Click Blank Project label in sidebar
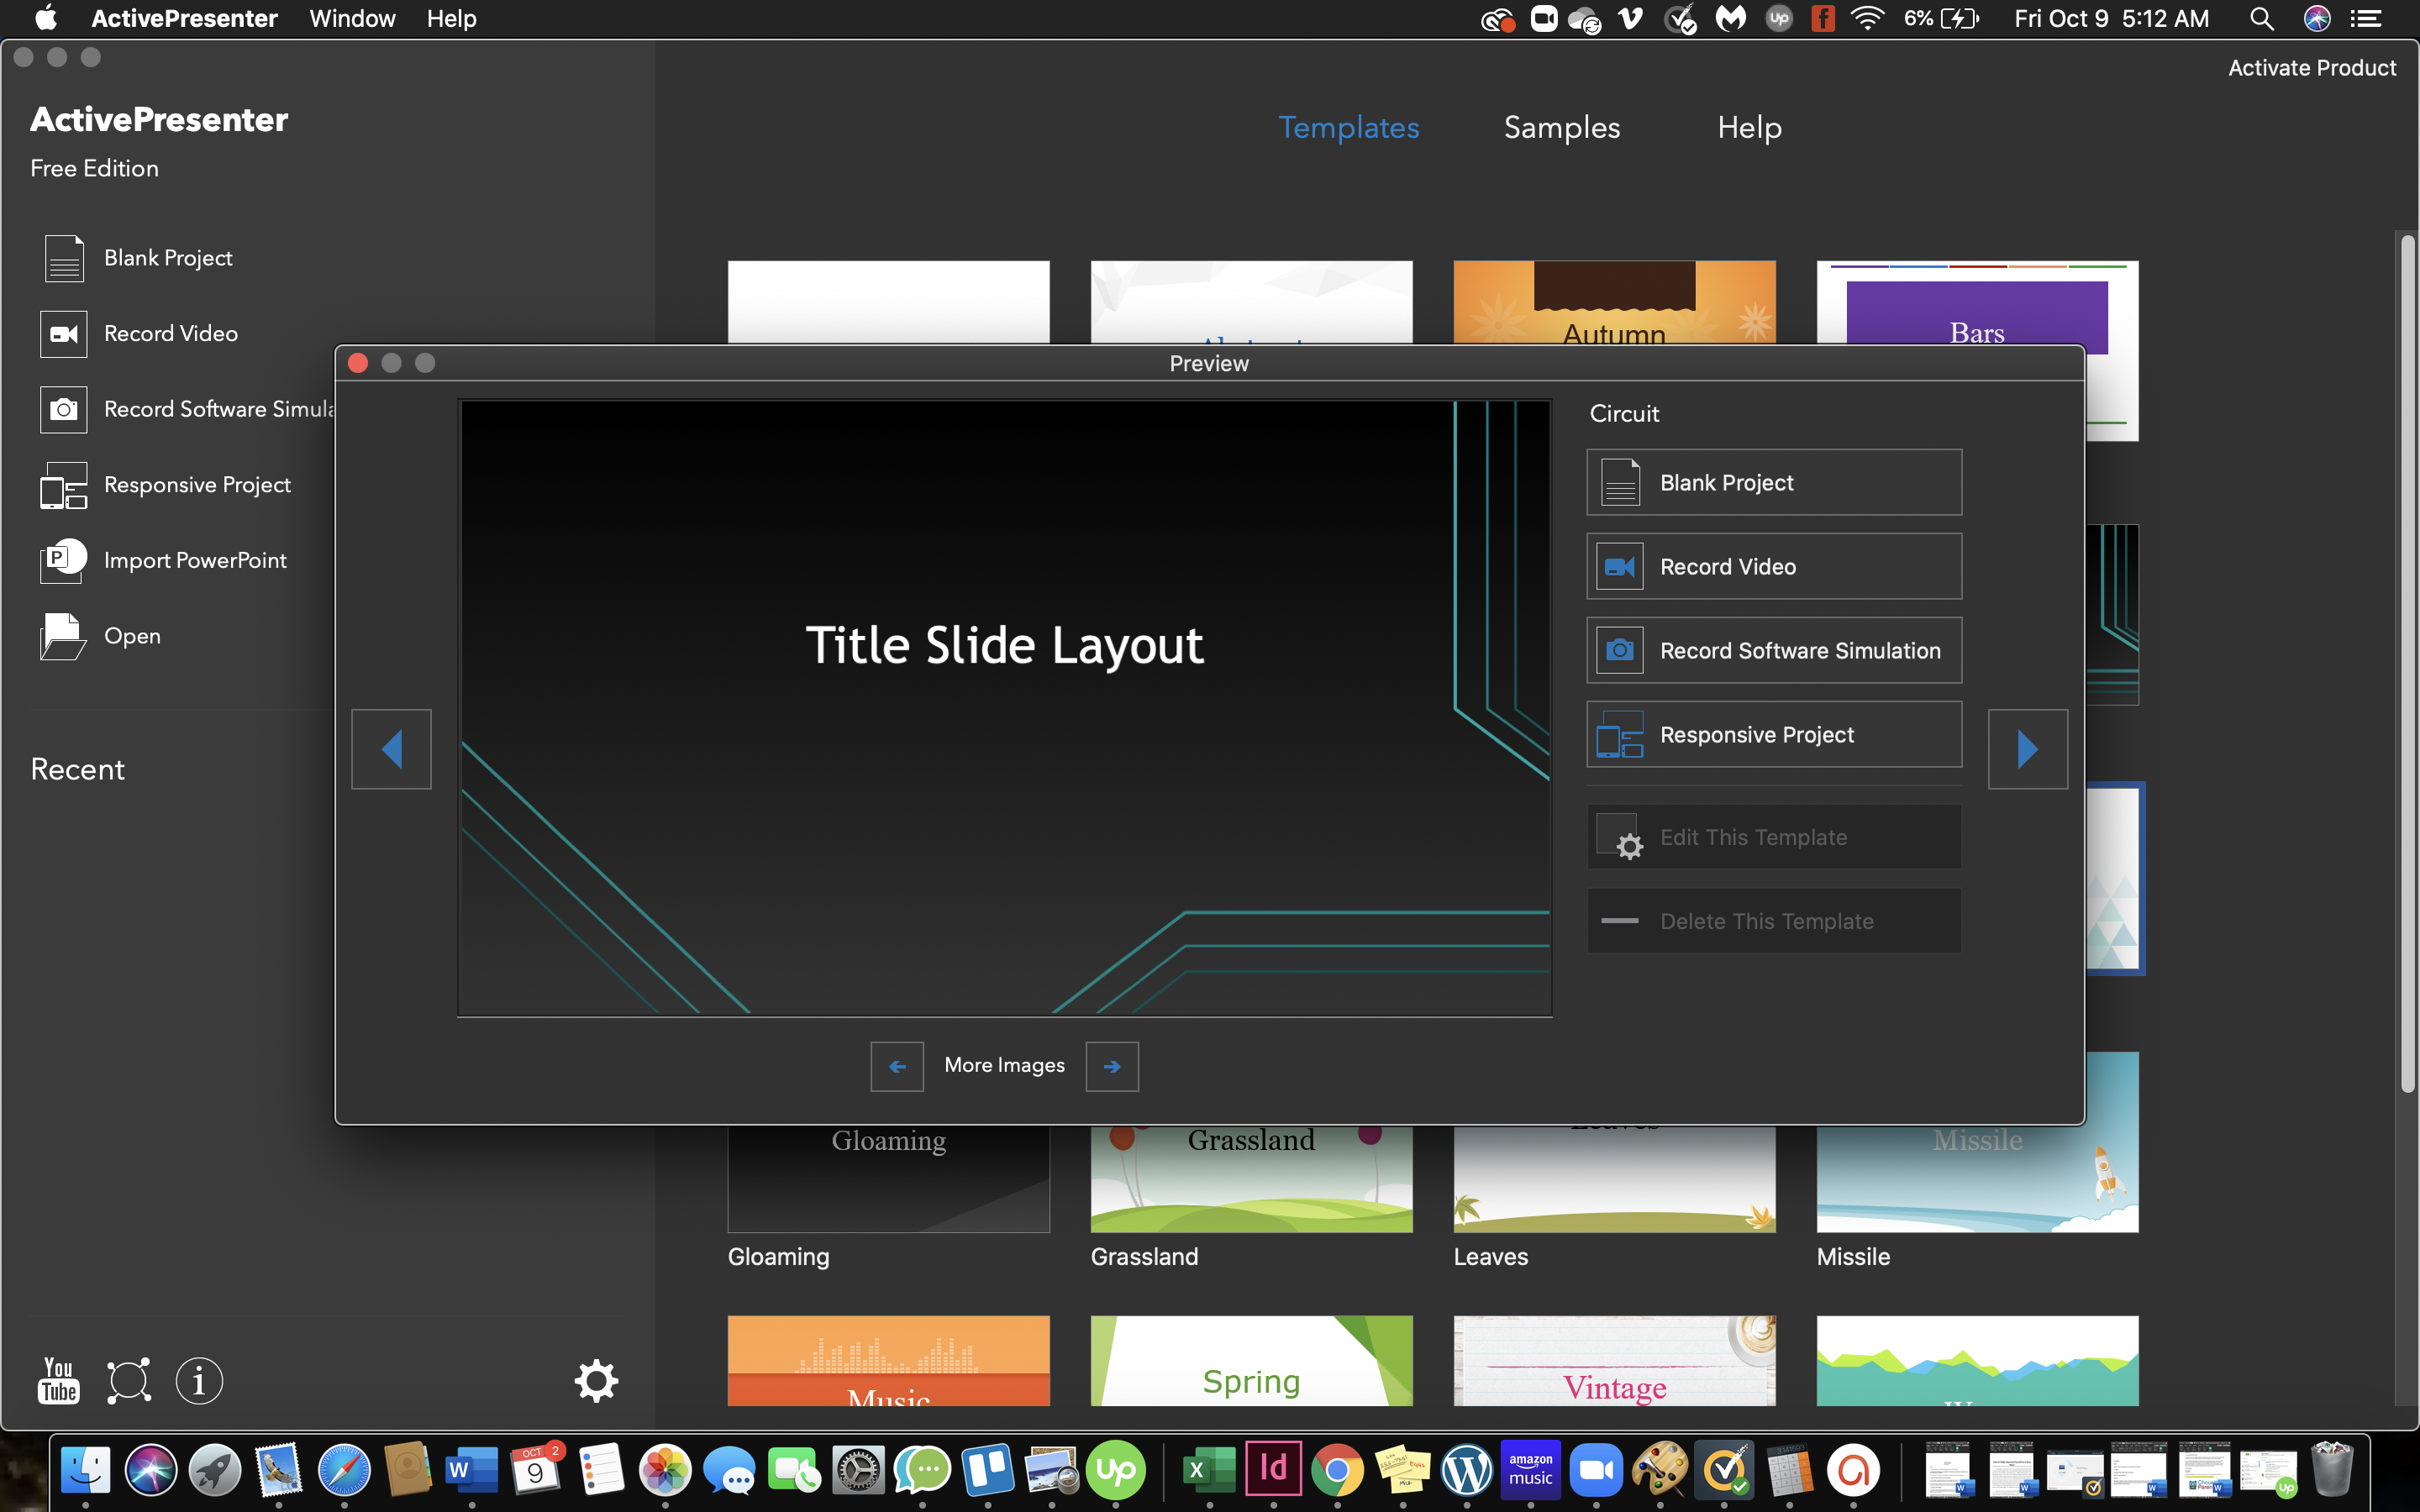 pos(168,258)
